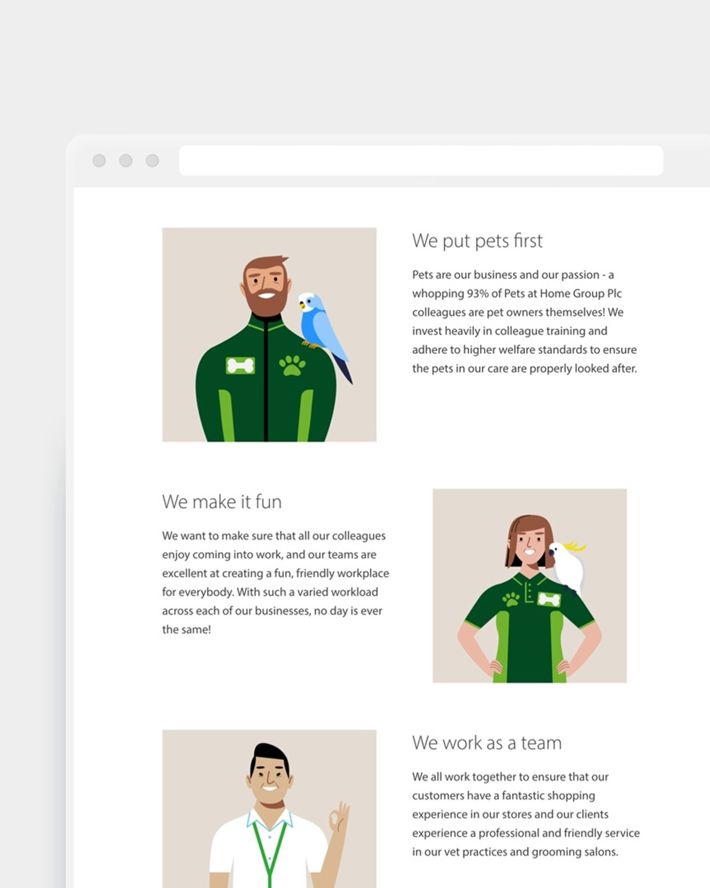Click the third gray window control dot

(152, 161)
